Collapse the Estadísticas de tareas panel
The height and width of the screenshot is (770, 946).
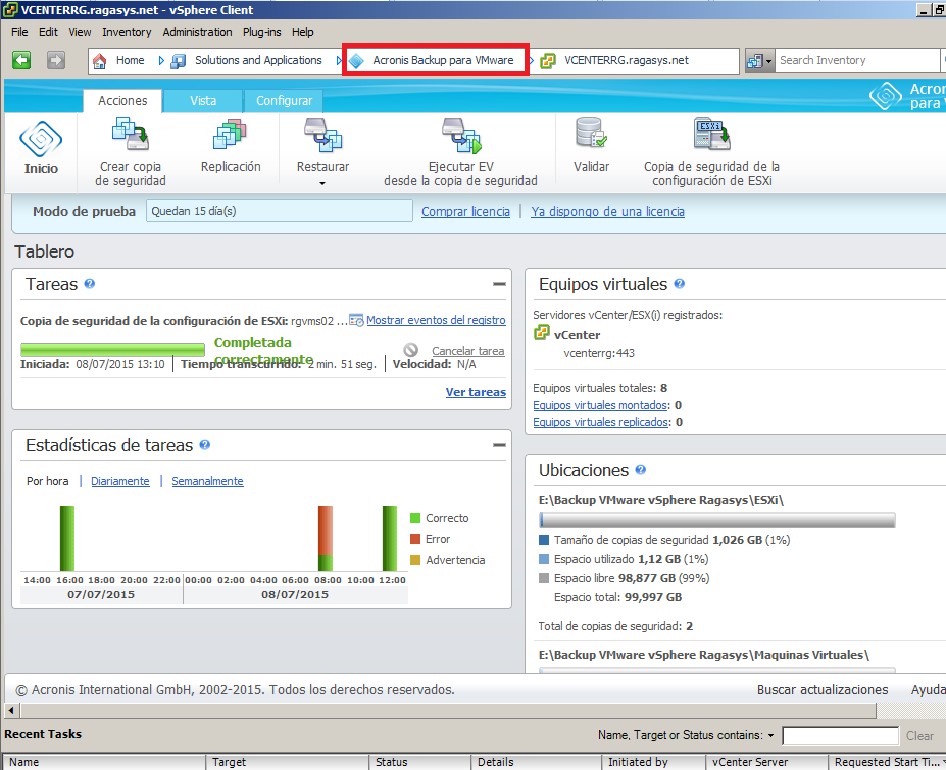click(499, 445)
